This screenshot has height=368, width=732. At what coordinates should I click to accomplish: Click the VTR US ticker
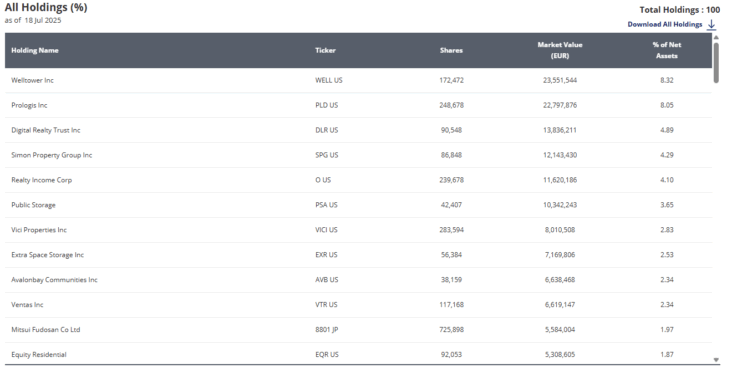(x=326, y=304)
